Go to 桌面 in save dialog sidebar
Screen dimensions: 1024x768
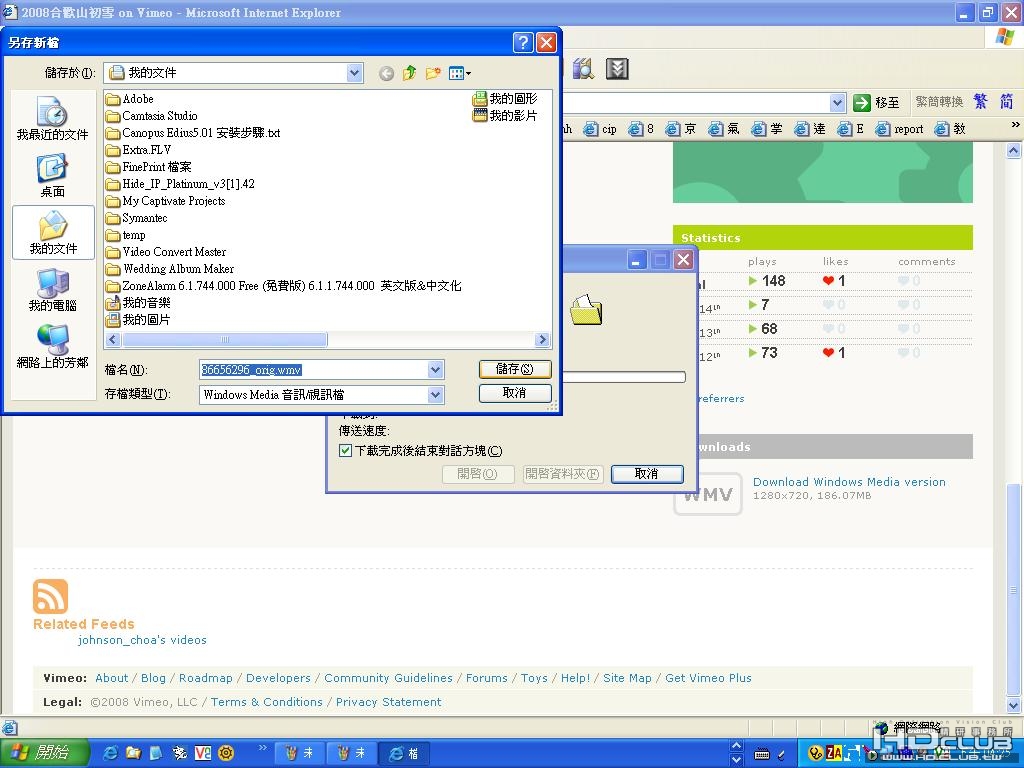pyautogui.click(x=52, y=176)
